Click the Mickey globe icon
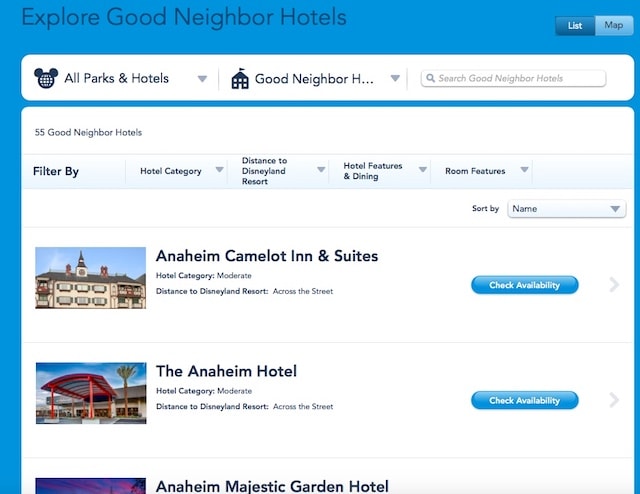This screenshot has width=640, height=494. pos(46,78)
